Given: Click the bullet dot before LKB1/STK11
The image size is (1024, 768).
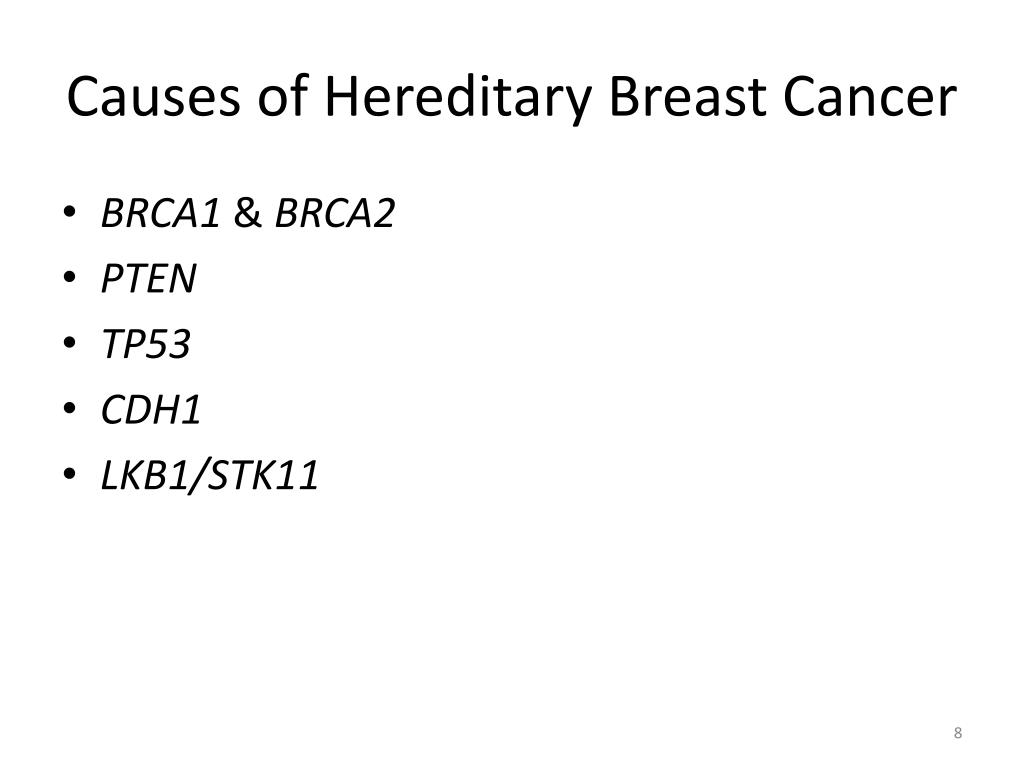Looking at the screenshot, I should [70, 473].
